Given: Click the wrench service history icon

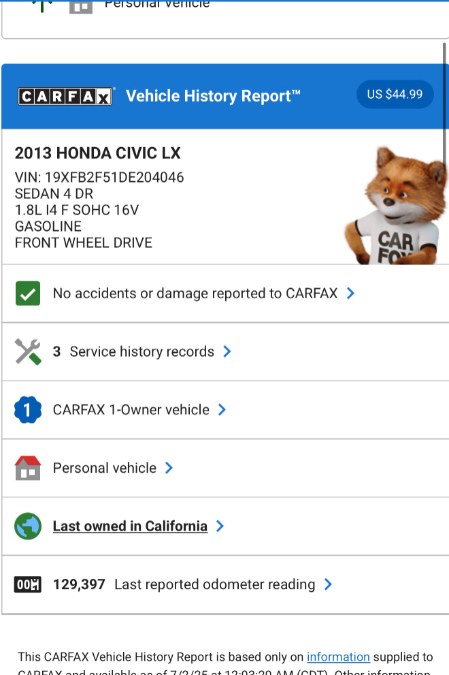Looking at the screenshot, I should 28,351.
